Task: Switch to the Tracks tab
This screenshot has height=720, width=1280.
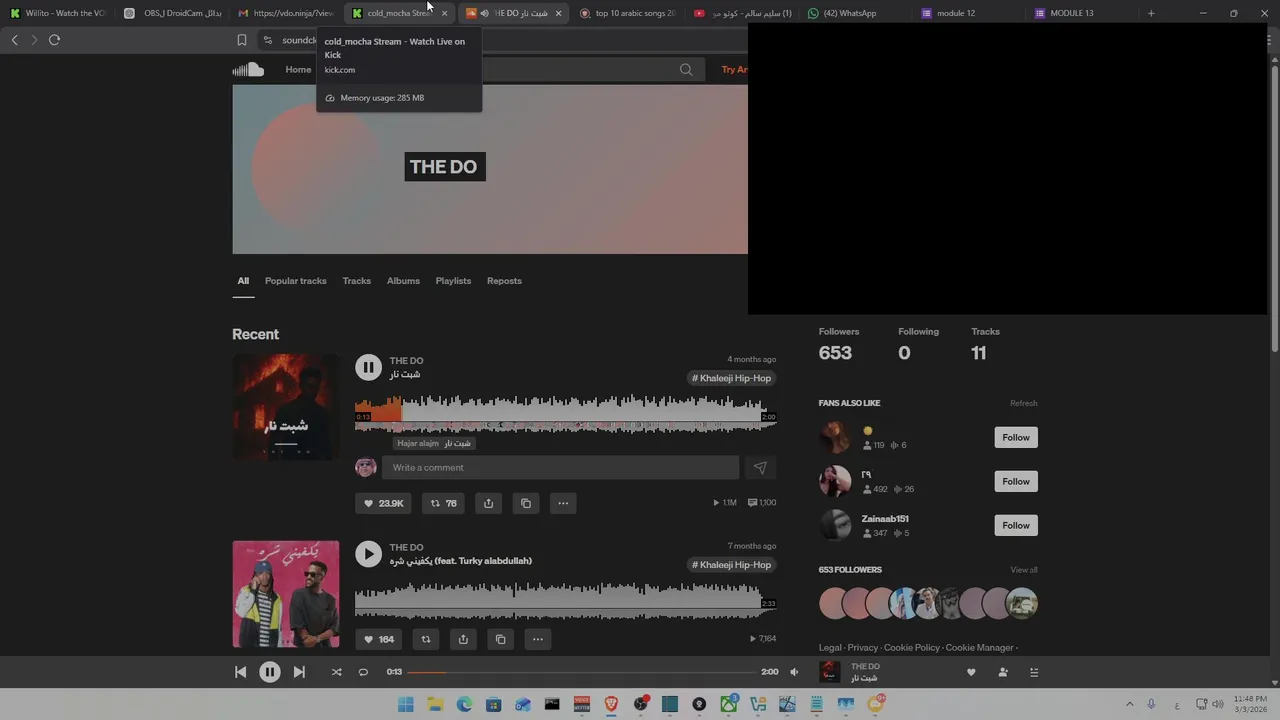Action: 357,281
